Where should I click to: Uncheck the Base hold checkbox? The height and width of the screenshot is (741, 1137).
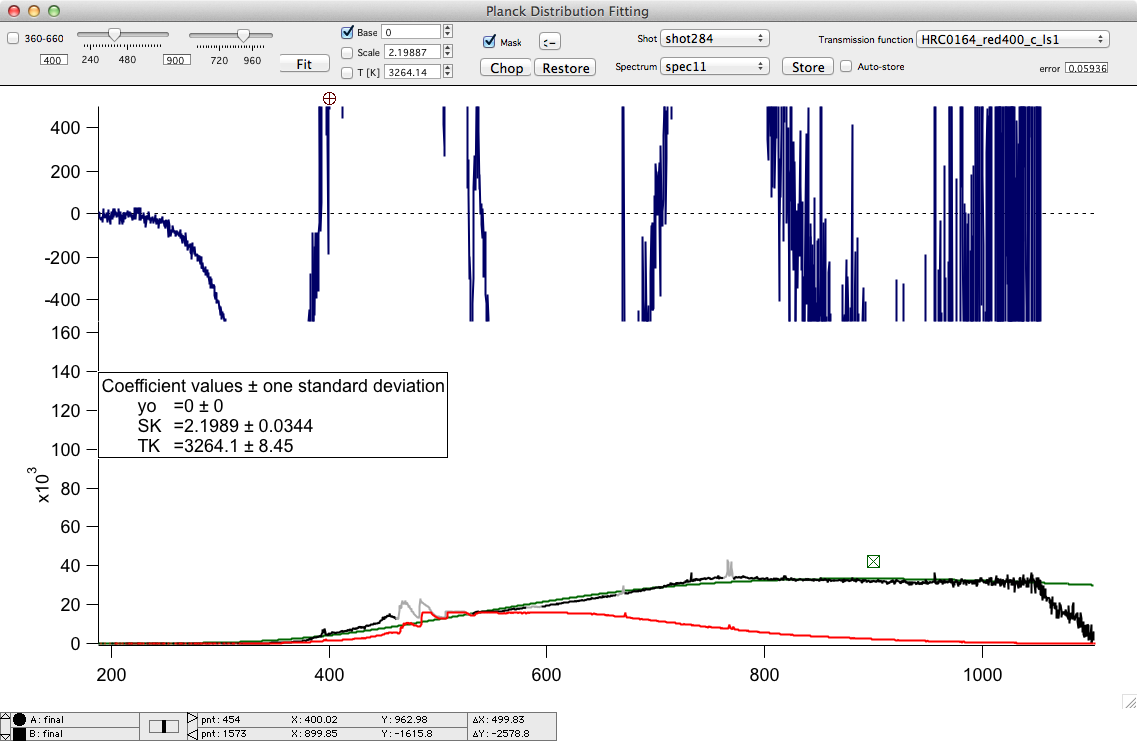(x=347, y=32)
